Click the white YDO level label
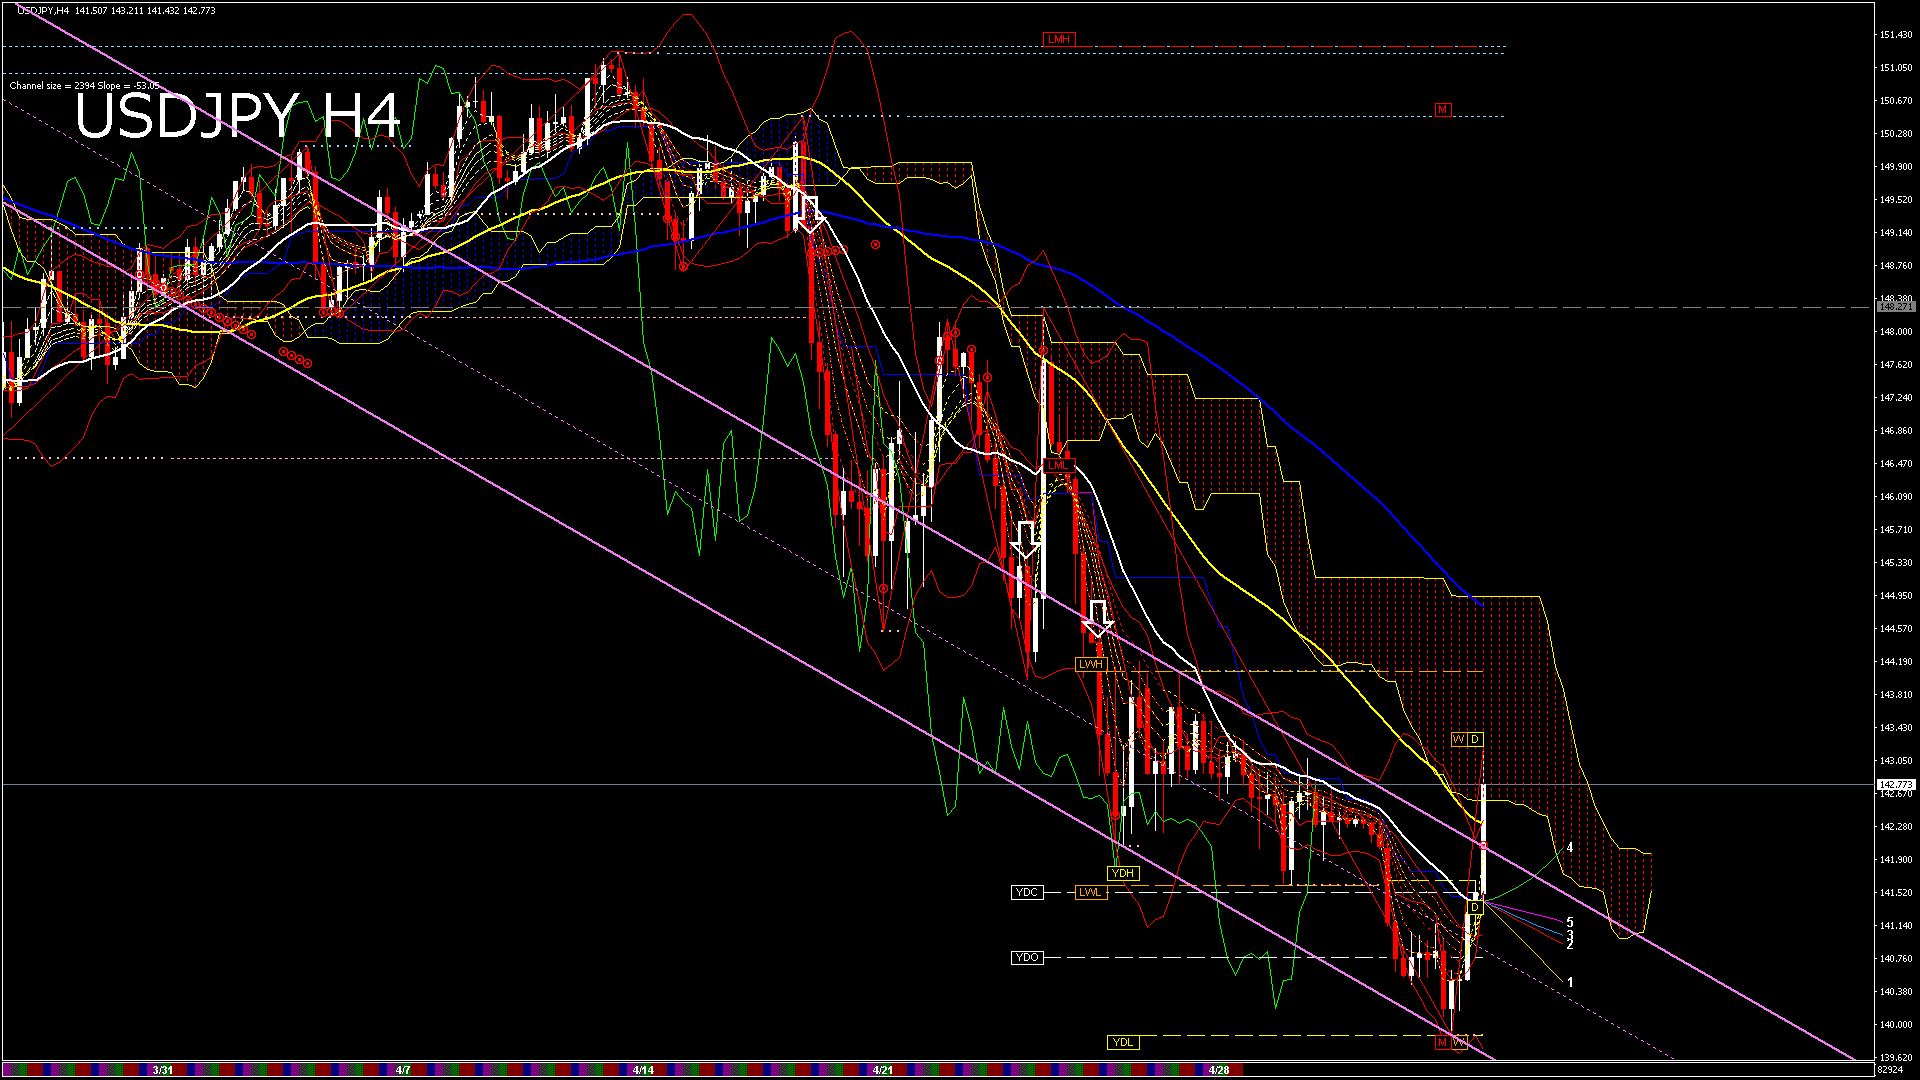Viewport: 1920px width, 1080px height. coord(1027,958)
